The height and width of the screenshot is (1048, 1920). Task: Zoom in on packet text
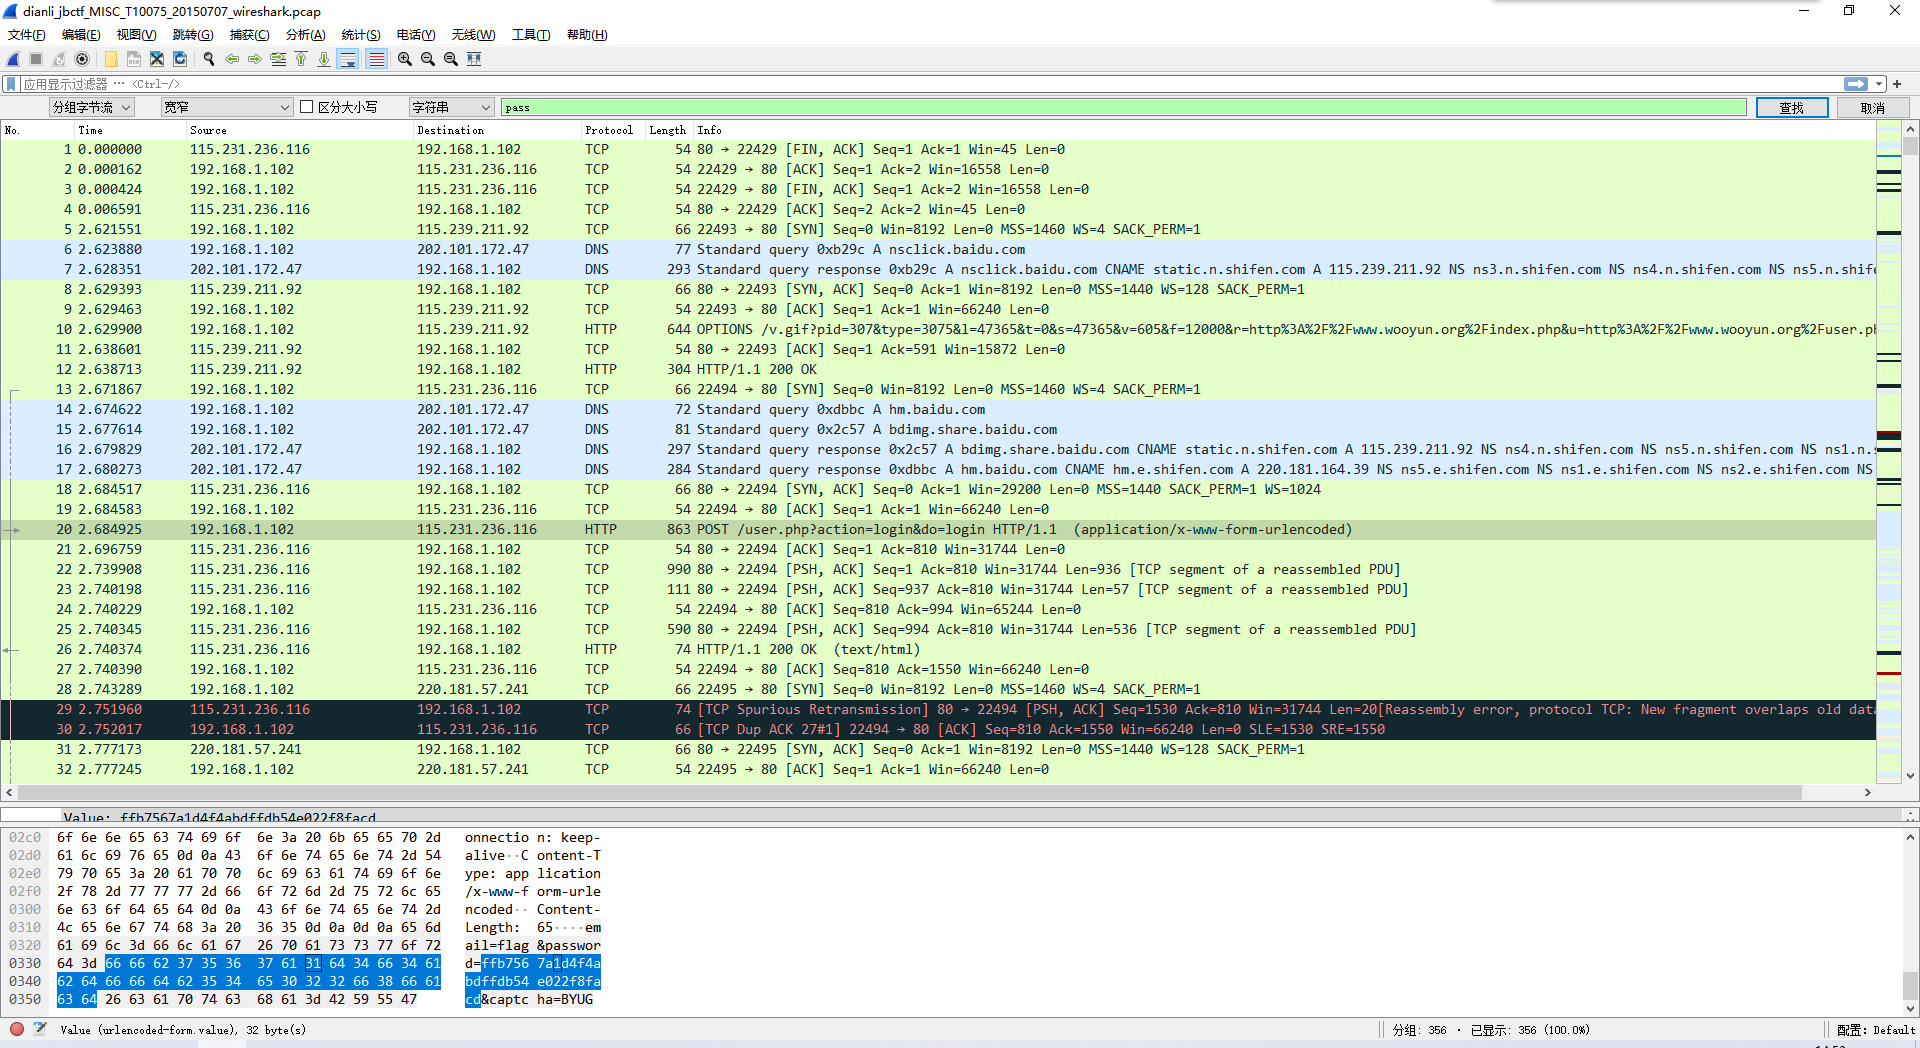[x=405, y=59]
